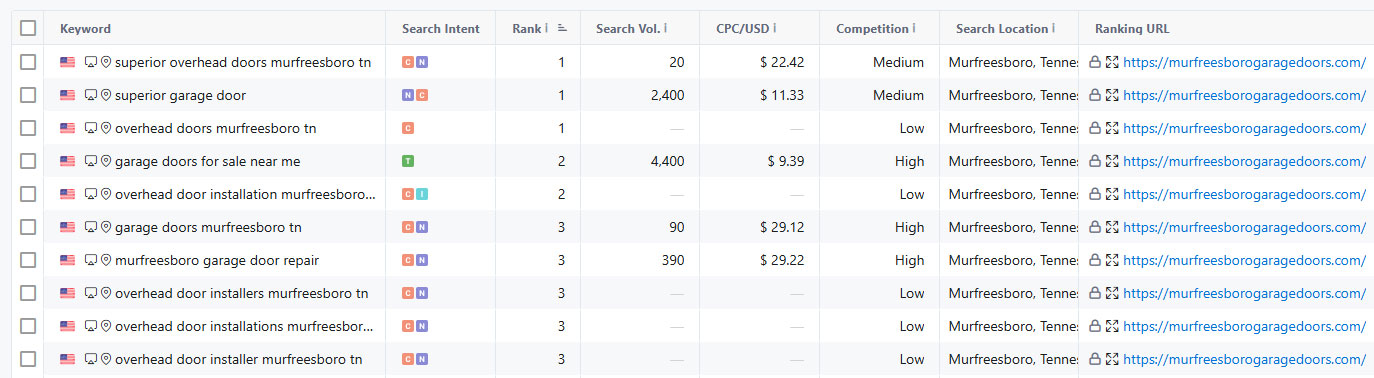Click the expand icon for the 'superior garage door' URL
Image resolution: width=1374 pixels, height=378 pixels.
coord(1111,95)
